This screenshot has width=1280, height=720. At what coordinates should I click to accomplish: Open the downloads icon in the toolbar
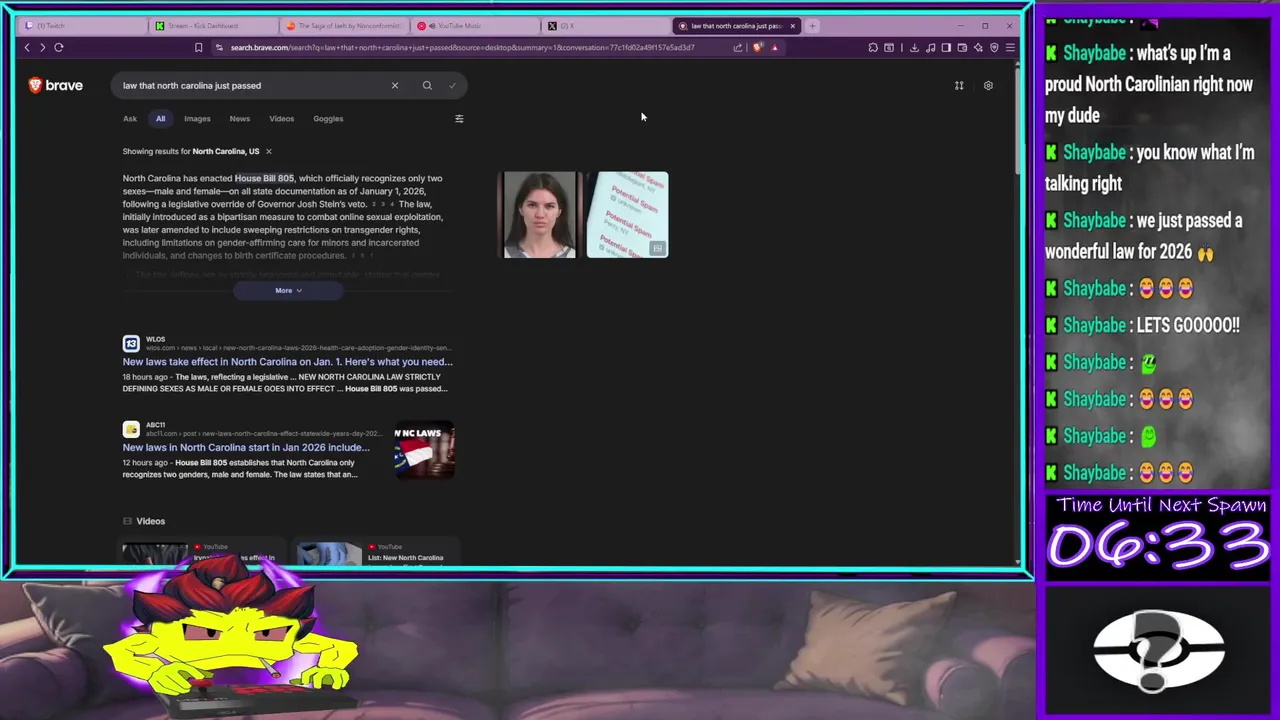(914, 47)
